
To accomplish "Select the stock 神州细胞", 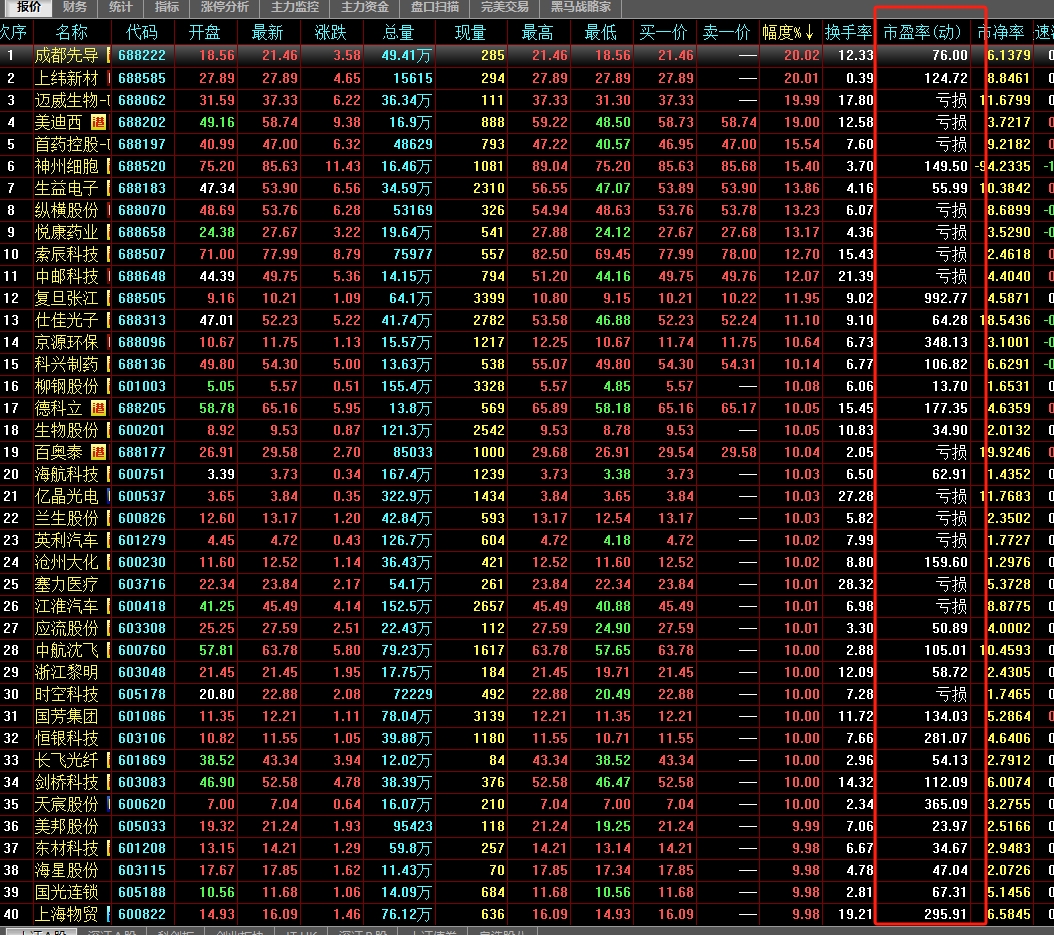I will tap(67, 166).
